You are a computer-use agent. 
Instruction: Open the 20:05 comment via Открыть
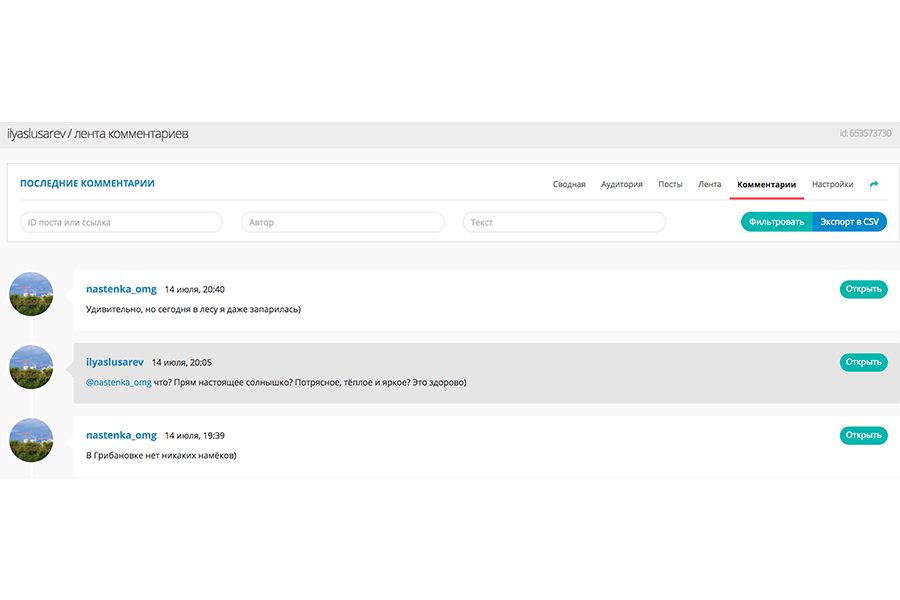[x=863, y=362]
